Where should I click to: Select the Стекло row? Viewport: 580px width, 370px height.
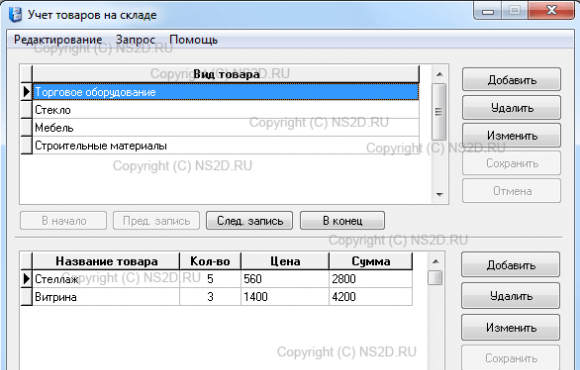226,110
